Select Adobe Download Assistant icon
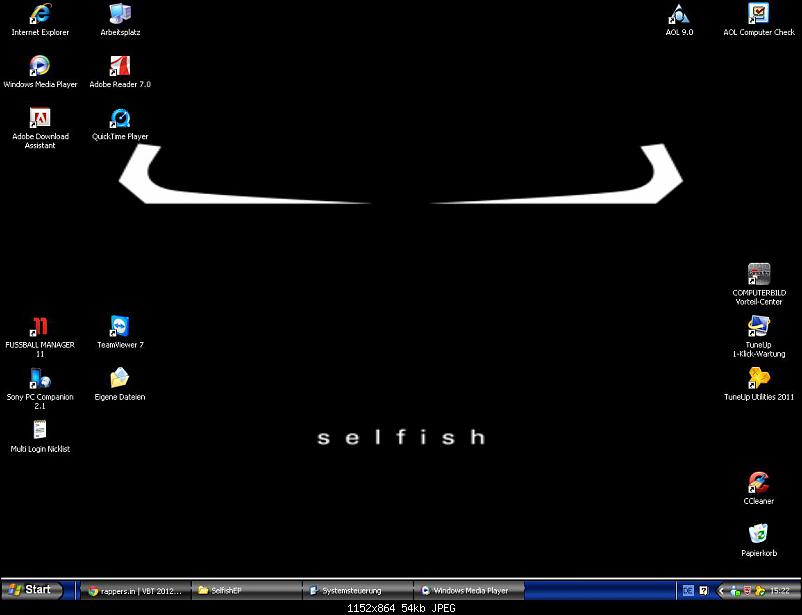The width and height of the screenshot is (802, 615). pos(40,119)
